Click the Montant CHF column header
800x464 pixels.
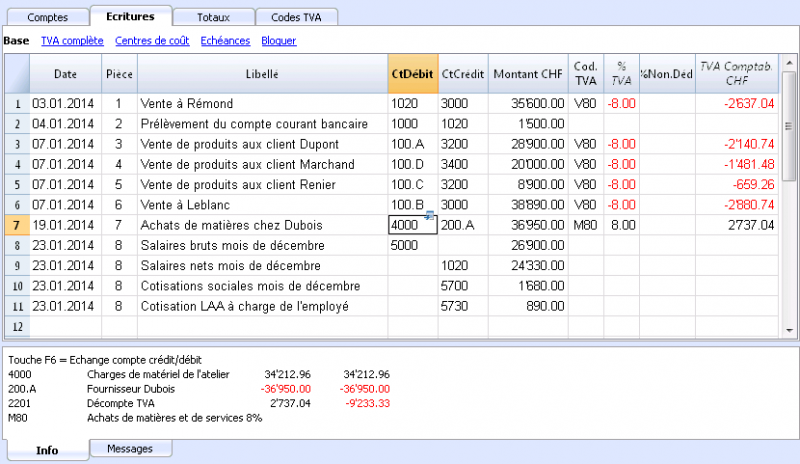click(x=528, y=74)
